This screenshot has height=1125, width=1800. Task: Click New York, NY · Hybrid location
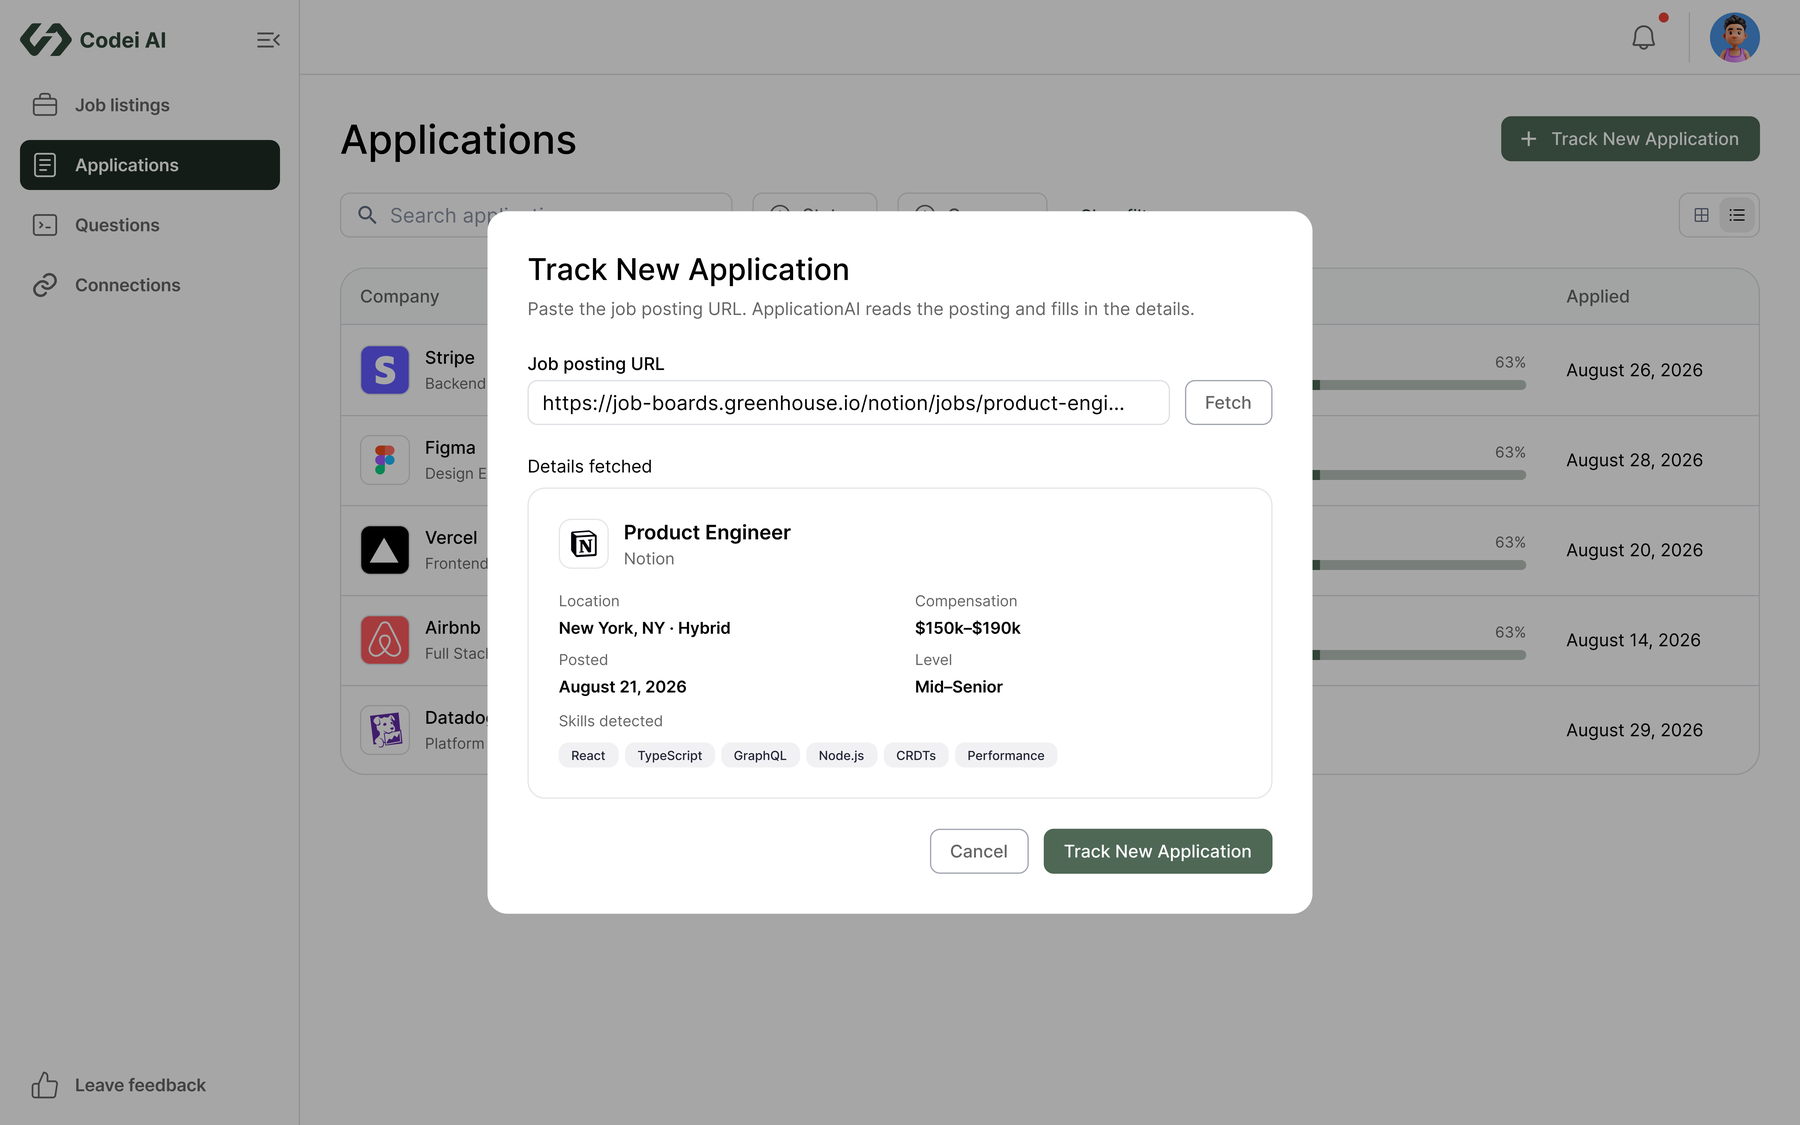click(x=645, y=628)
